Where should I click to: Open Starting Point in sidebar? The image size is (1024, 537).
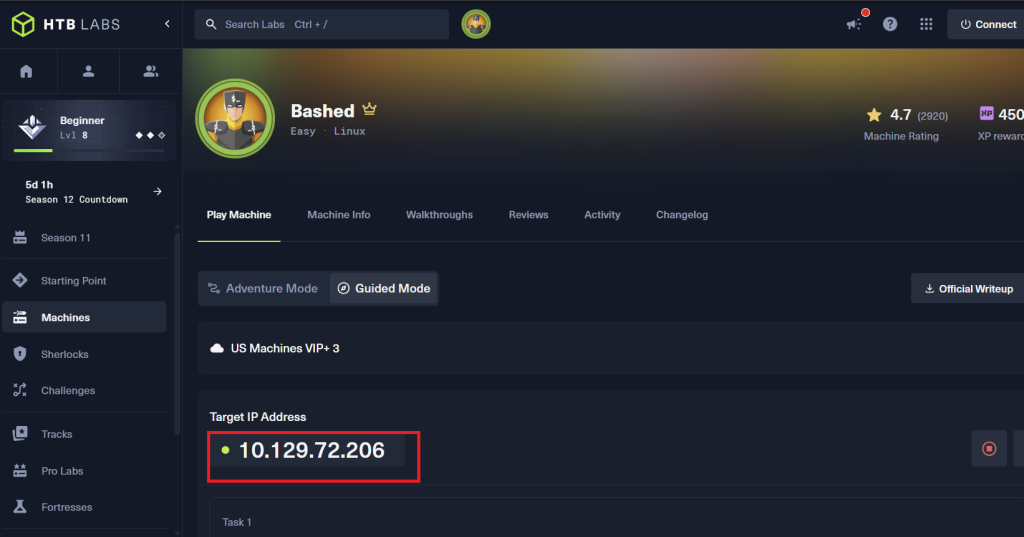pos(84,281)
